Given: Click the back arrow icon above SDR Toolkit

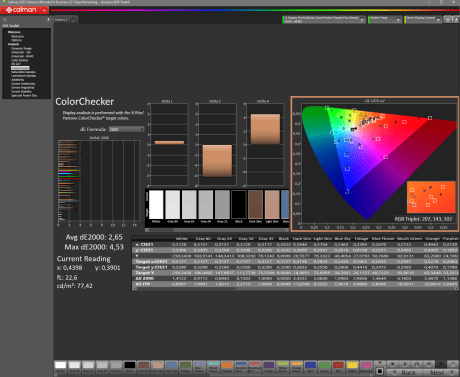Looking at the screenshot, I should [x=5, y=20].
